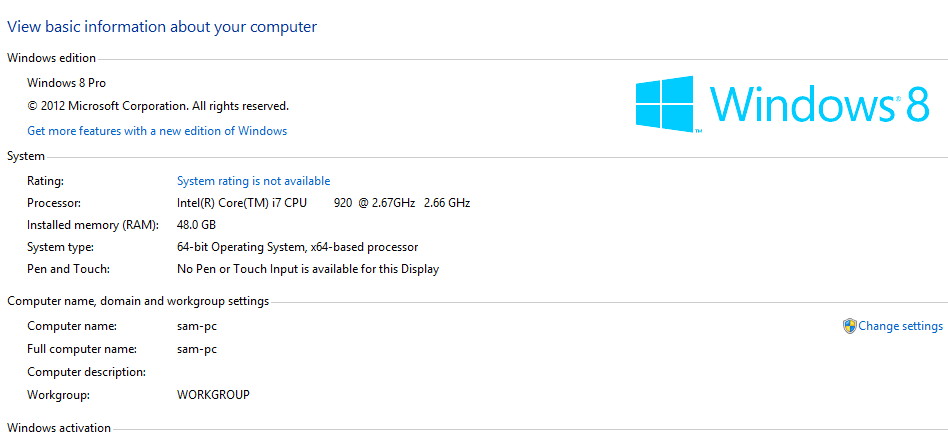The height and width of the screenshot is (437, 948).
Task: Click the WORKGROUP workgroup value
Action: click(x=213, y=395)
